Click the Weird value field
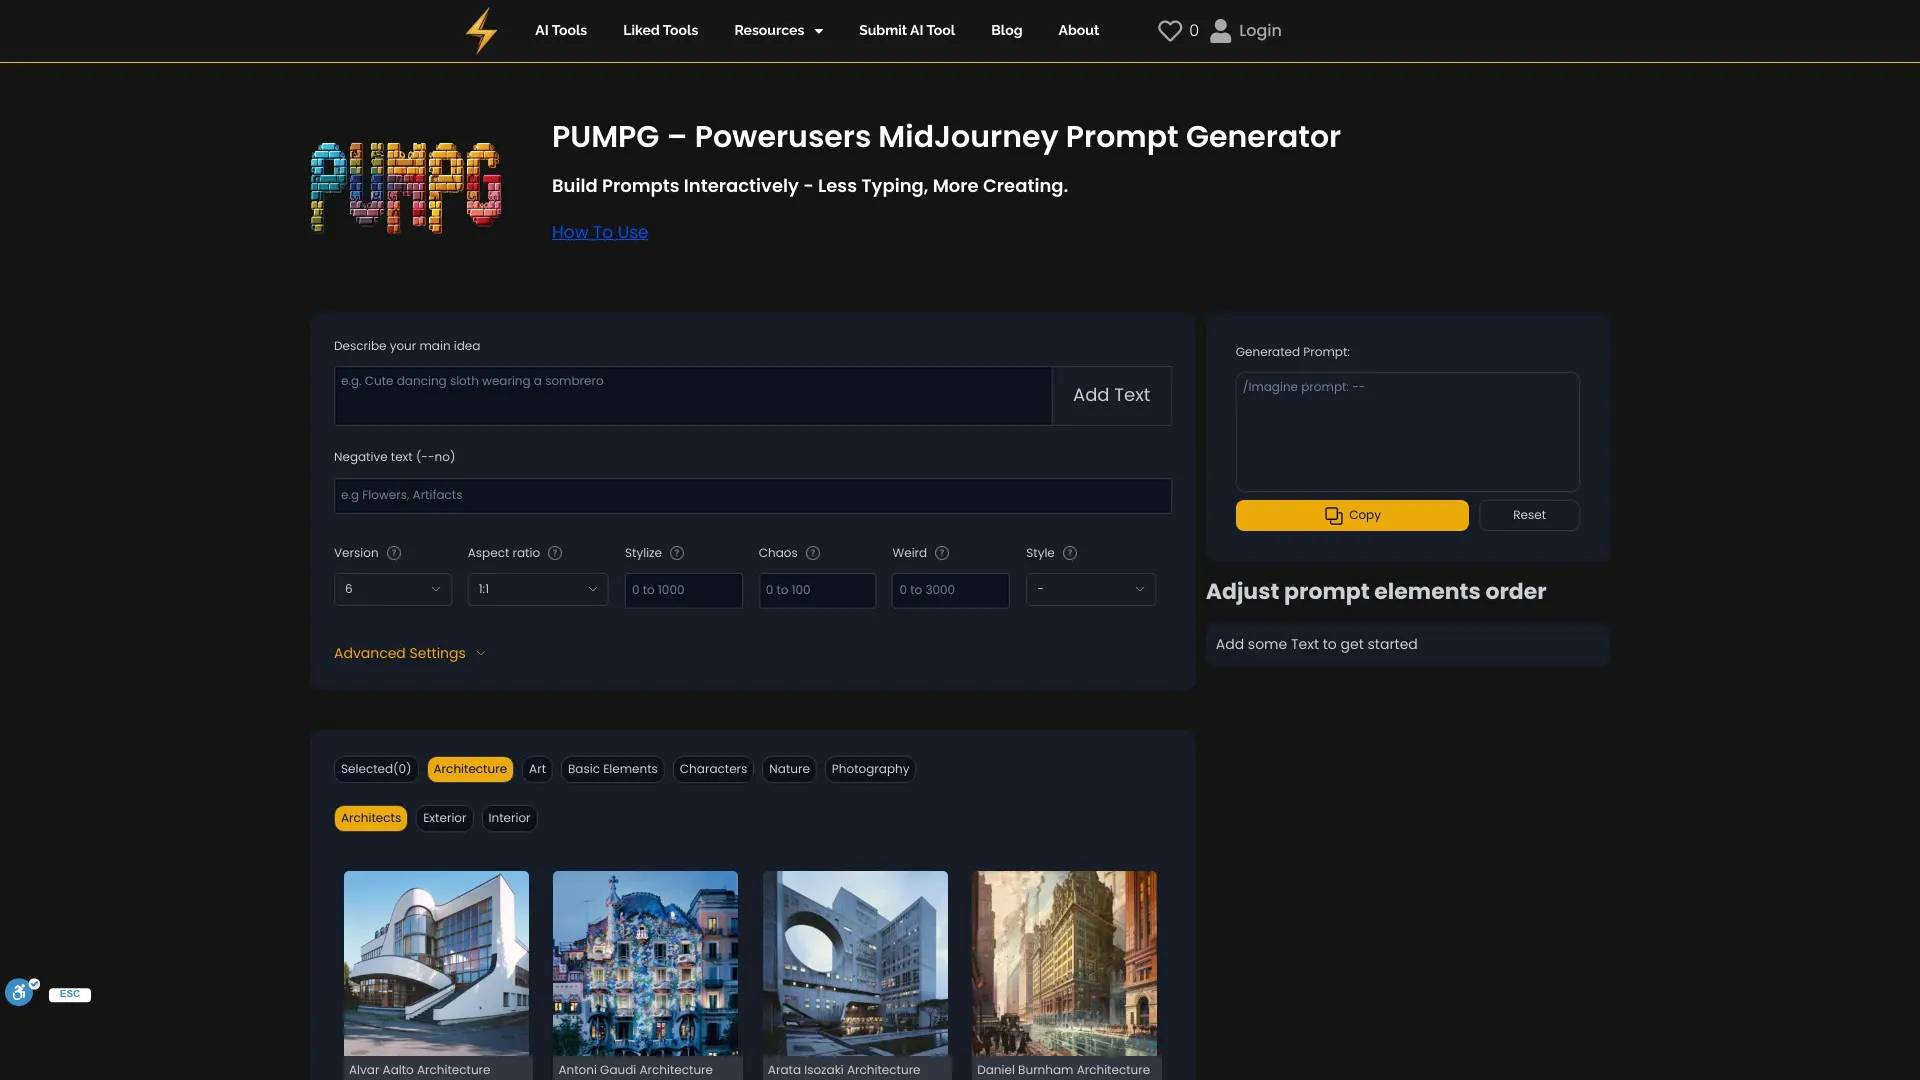Image resolution: width=1920 pixels, height=1080 pixels. [950, 590]
